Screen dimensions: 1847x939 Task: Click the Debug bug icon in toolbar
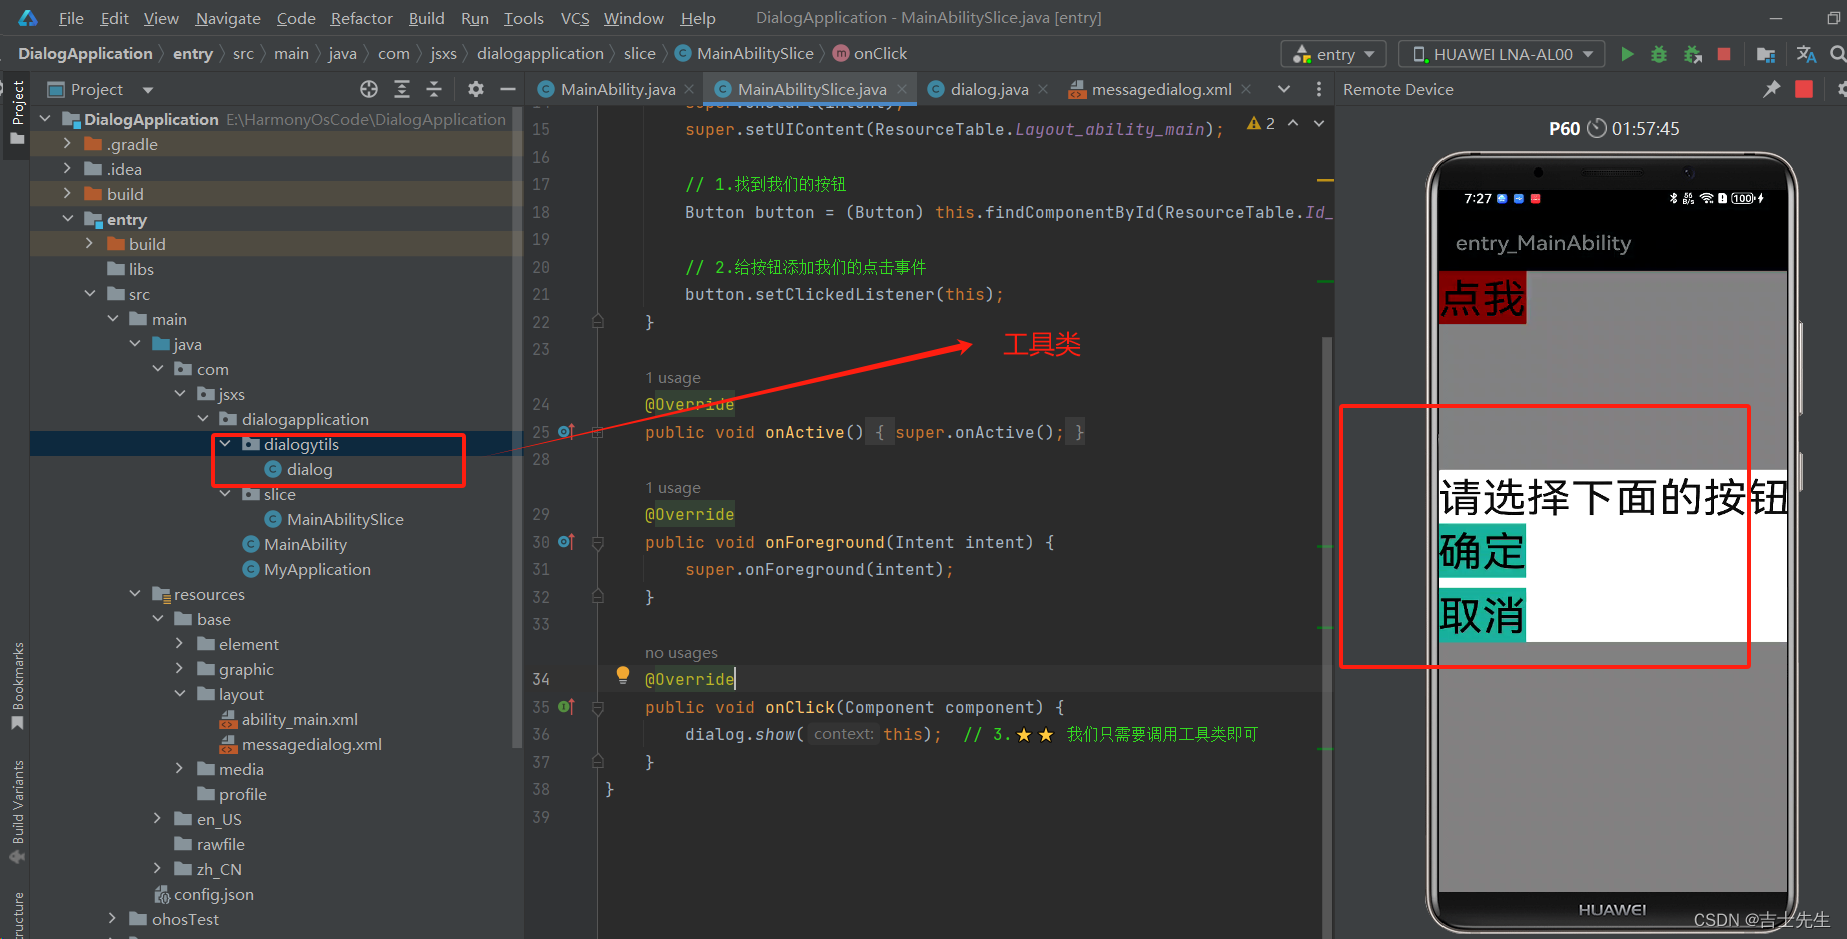1659,54
